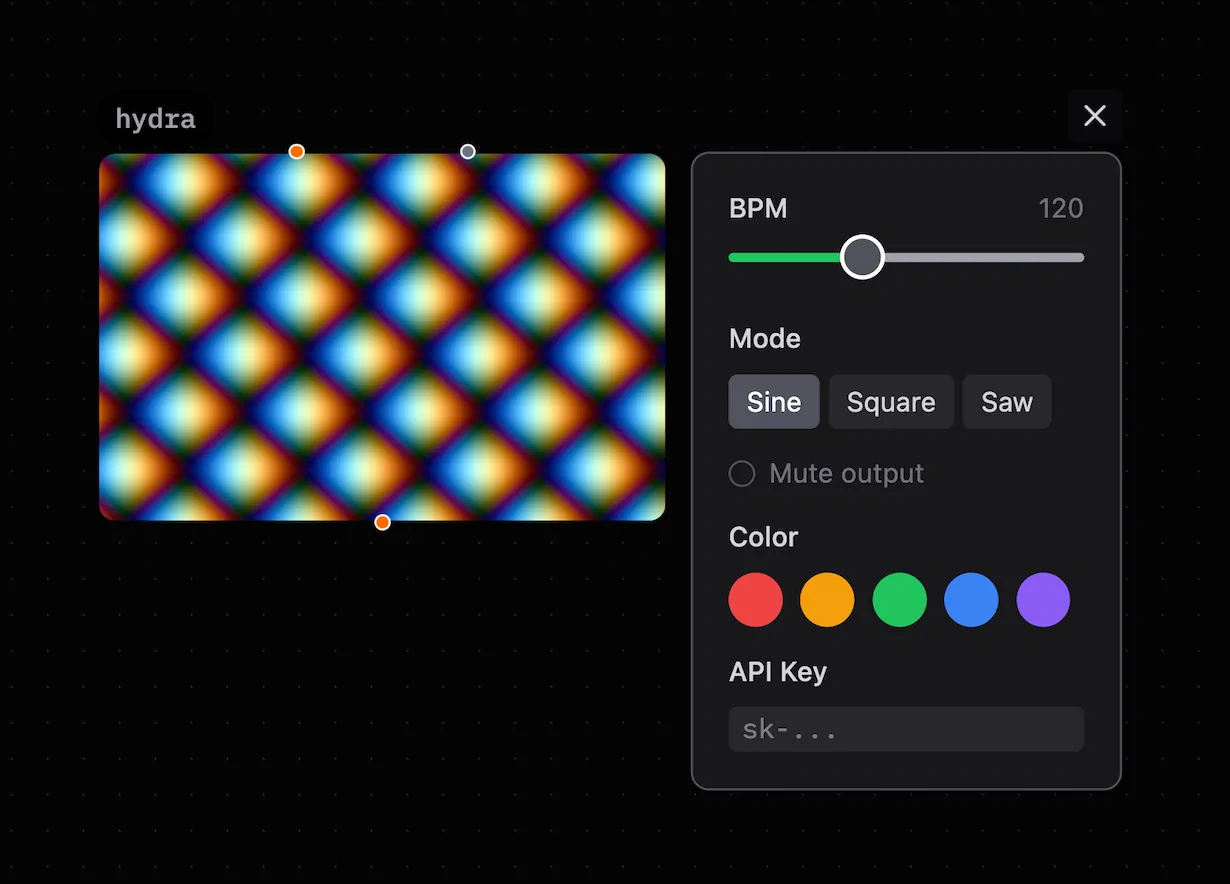Select the Sine wave mode
Viewport: 1230px width, 884px height.
773,401
